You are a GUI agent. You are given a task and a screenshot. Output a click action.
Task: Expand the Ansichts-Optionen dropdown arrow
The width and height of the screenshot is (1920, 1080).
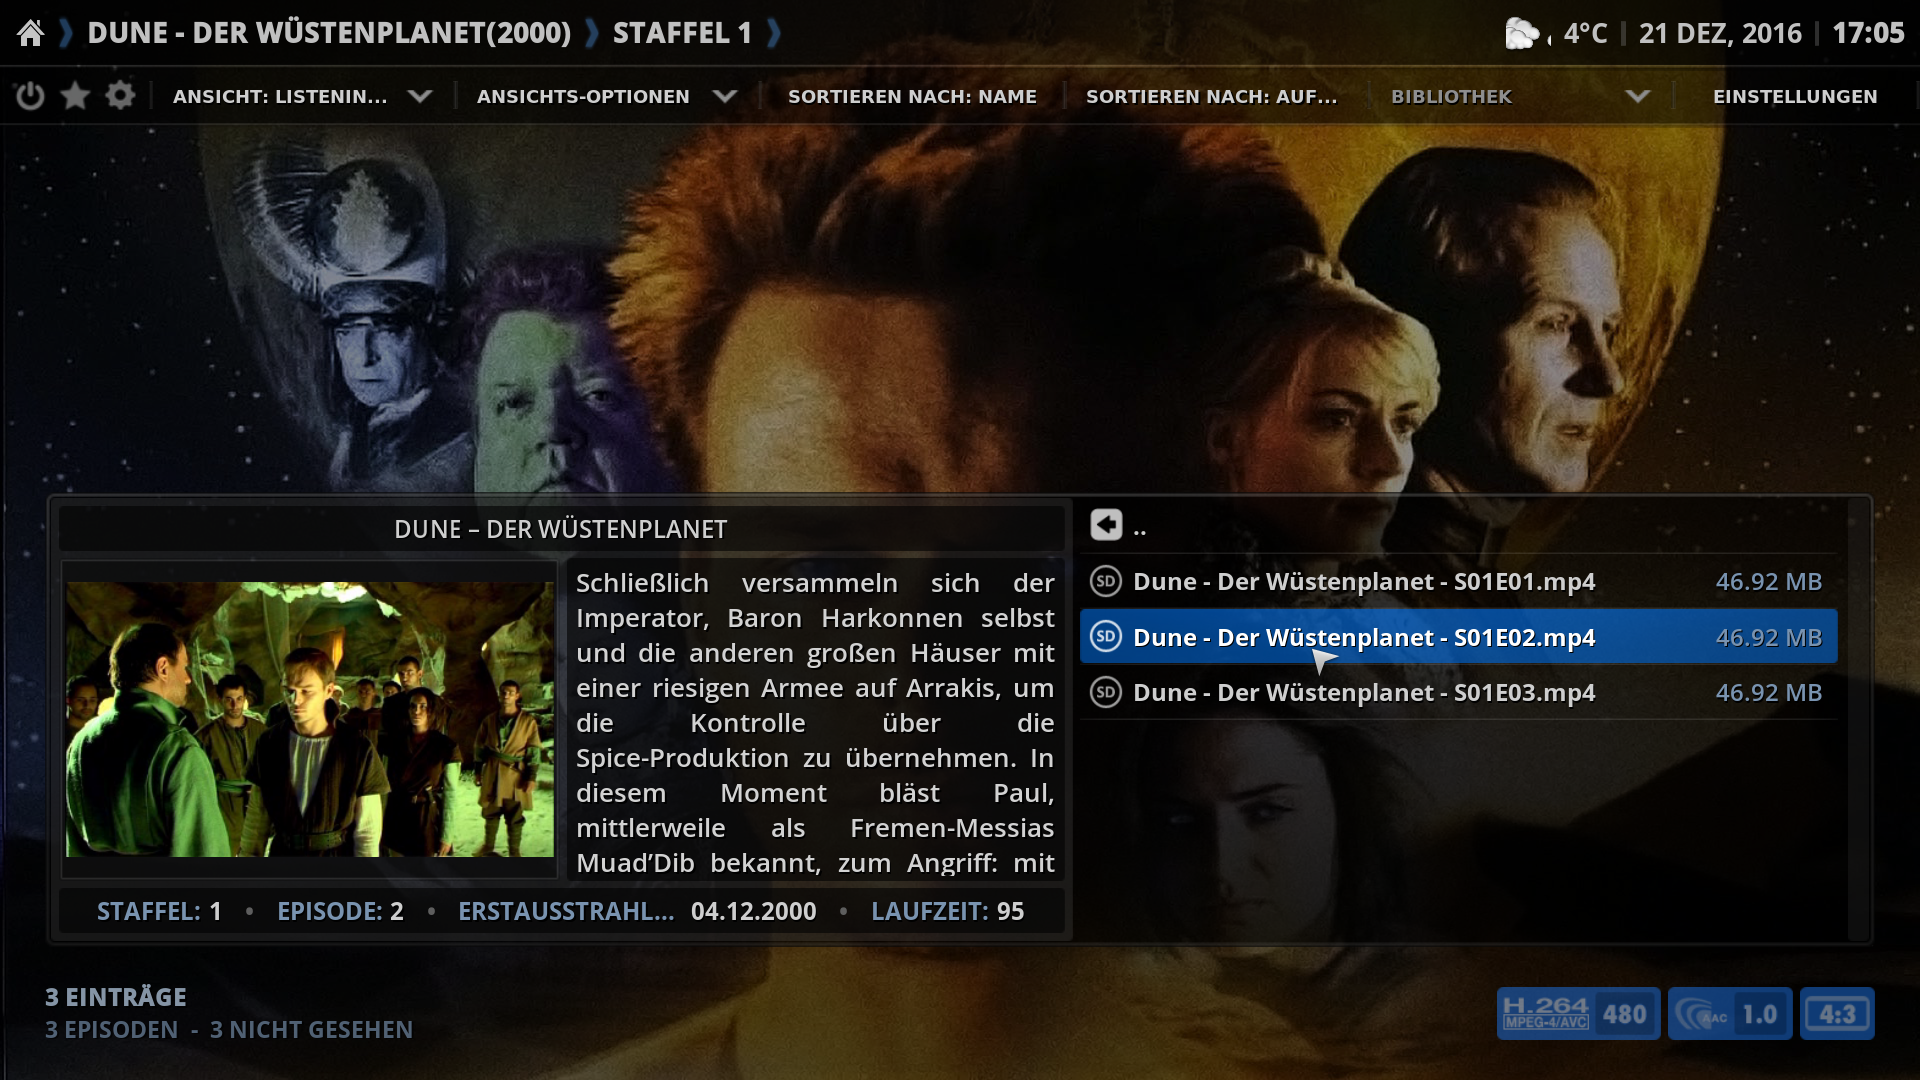point(725,96)
